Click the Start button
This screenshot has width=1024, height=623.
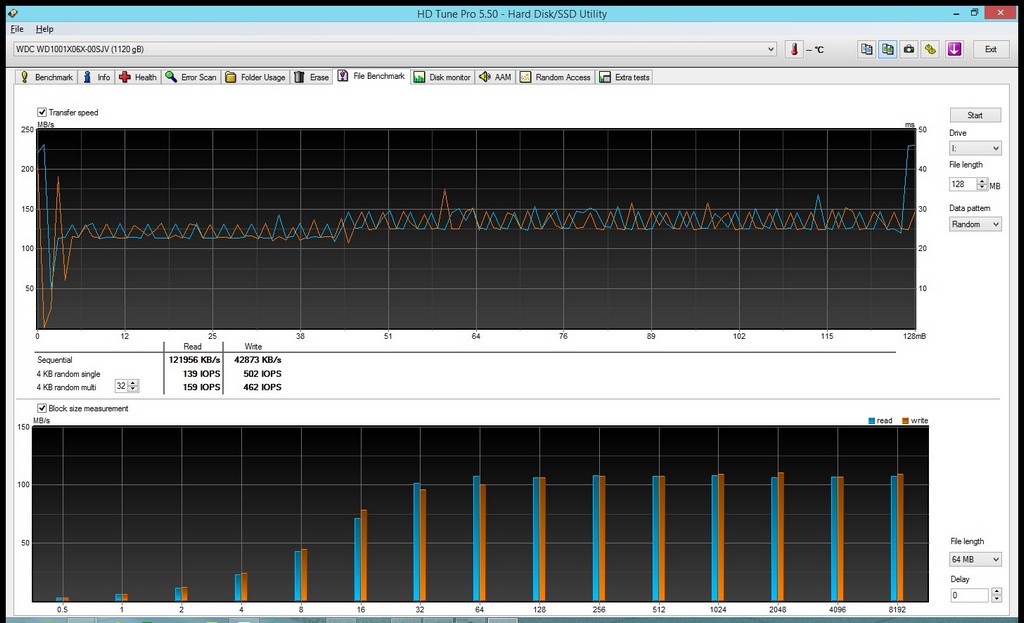(975, 115)
